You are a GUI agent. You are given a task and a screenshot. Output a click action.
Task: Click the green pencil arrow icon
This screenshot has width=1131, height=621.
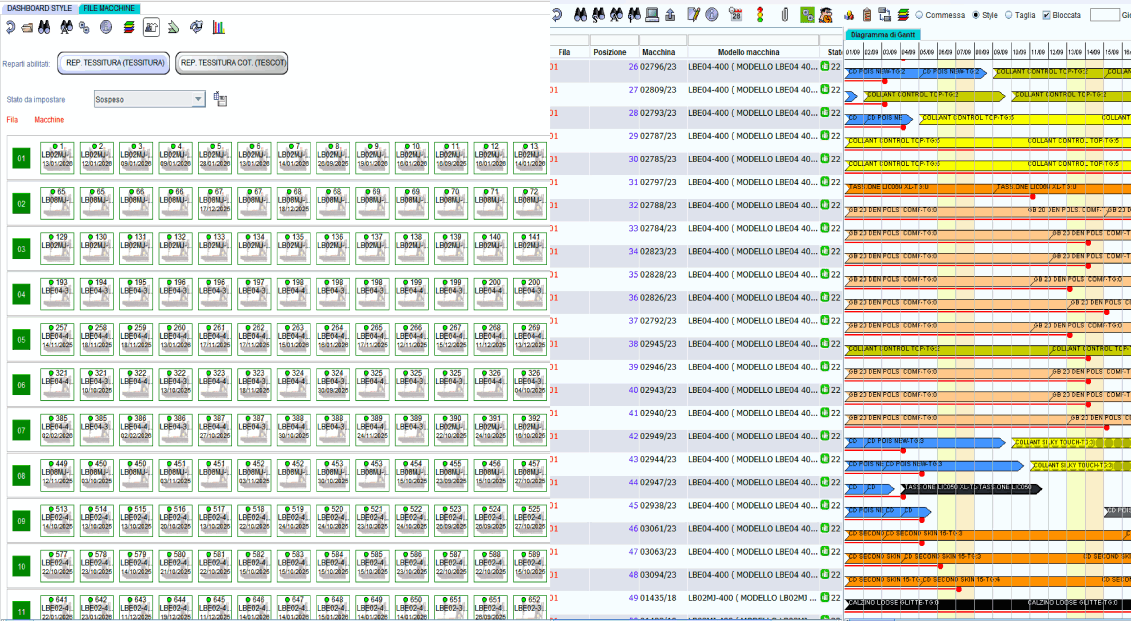[x=173, y=27]
